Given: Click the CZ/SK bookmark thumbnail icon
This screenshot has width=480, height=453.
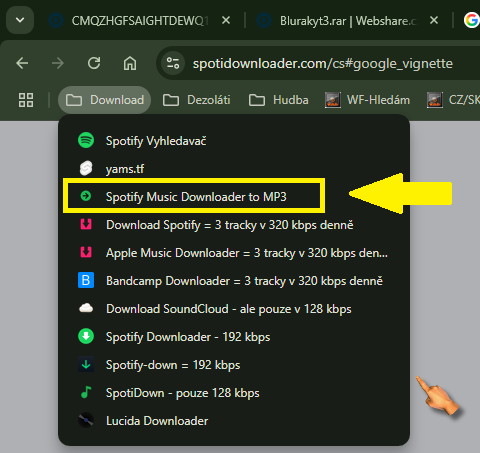Looking at the screenshot, I should tap(435, 100).
